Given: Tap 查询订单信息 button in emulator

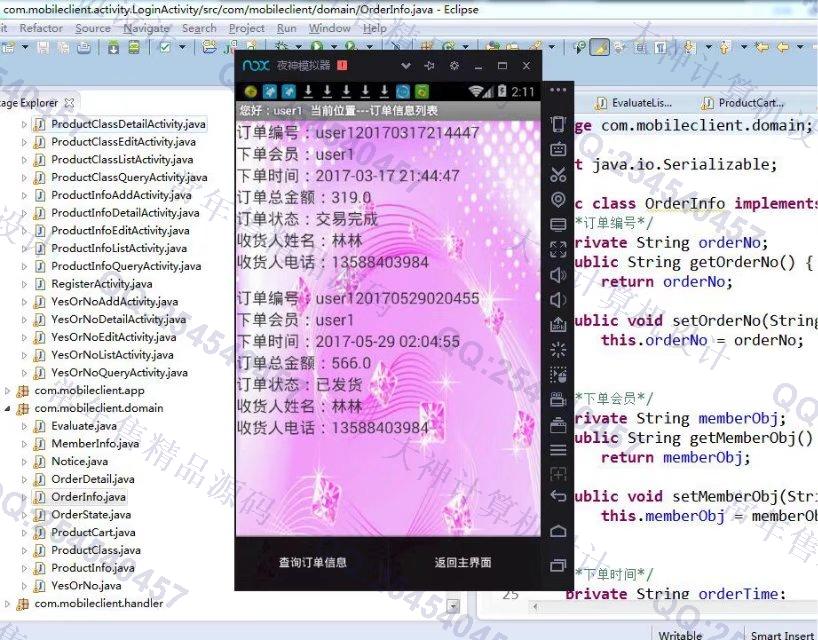Looking at the screenshot, I should 312,562.
